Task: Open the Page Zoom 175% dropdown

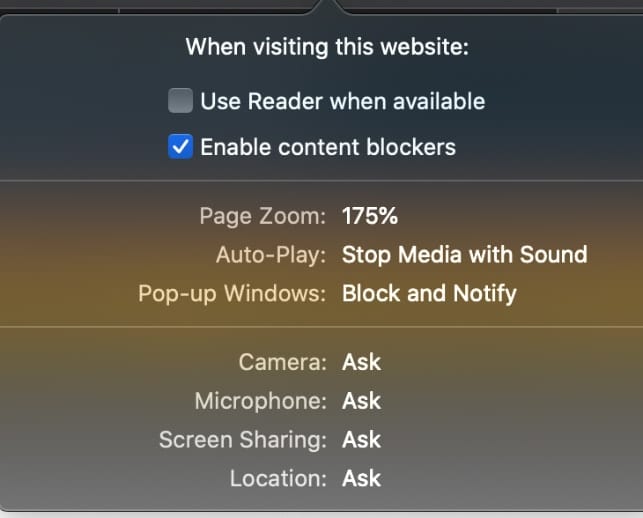Action: pyautogui.click(x=370, y=216)
